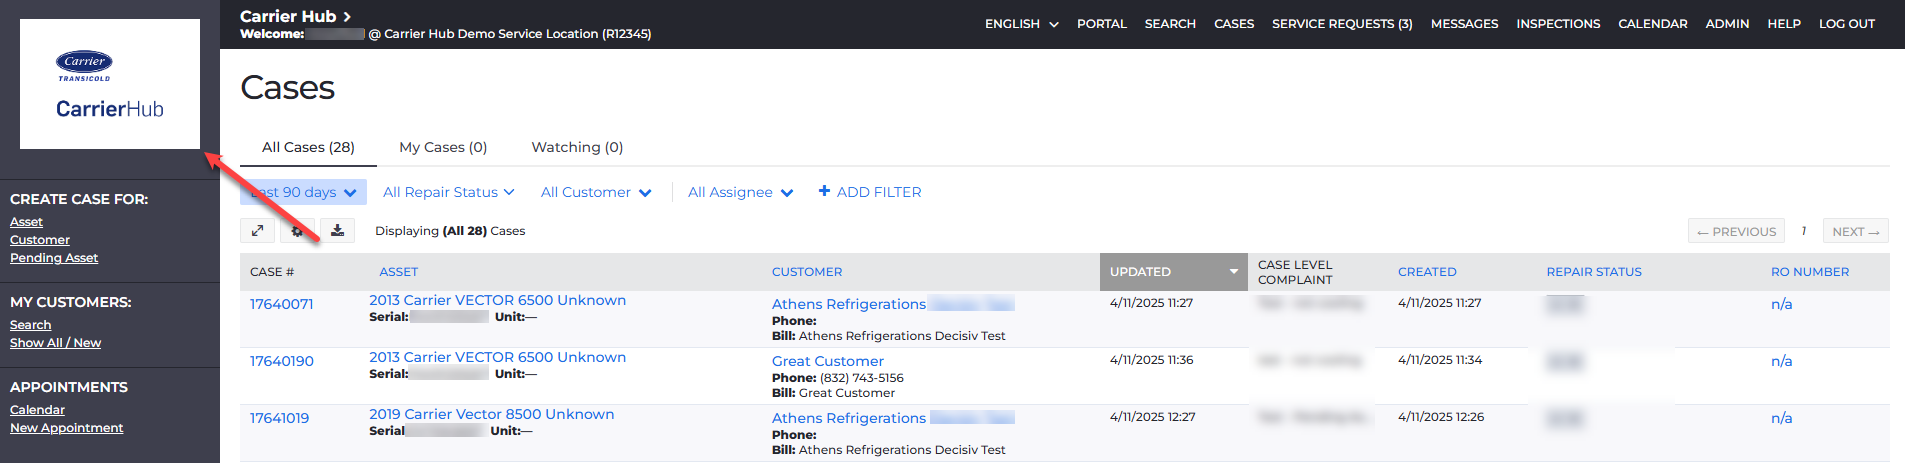
Task: Open Service Requests (3) menu
Action: tap(1342, 24)
